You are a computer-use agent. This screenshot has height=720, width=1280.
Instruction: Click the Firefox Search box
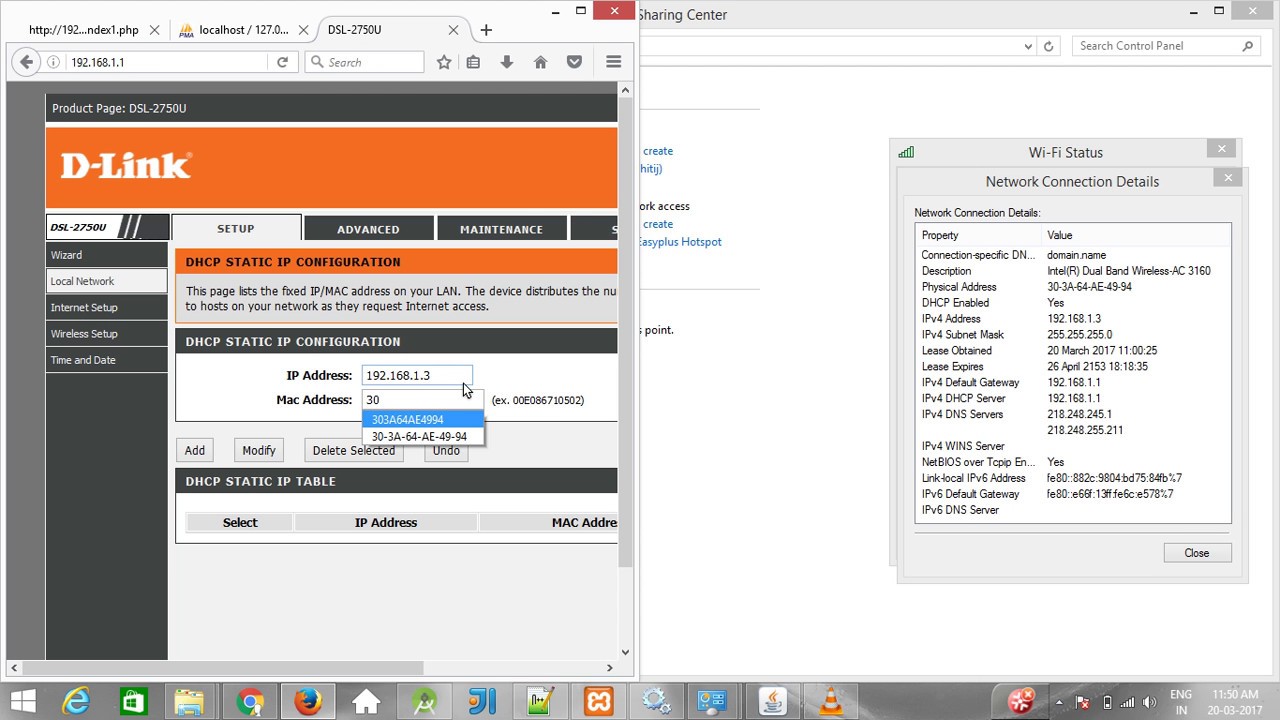(364, 62)
